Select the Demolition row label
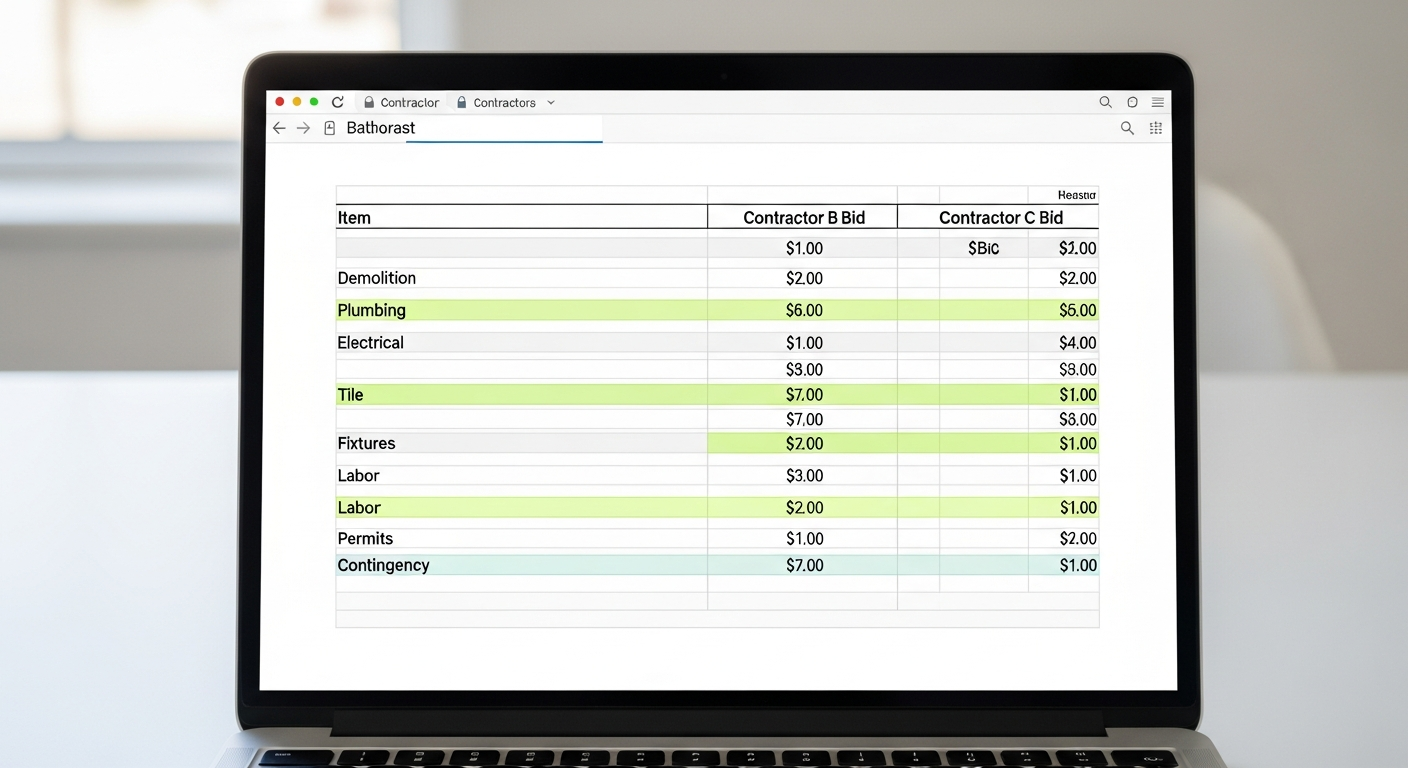The height and width of the screenshot is (768, 1408). point(377,278)
